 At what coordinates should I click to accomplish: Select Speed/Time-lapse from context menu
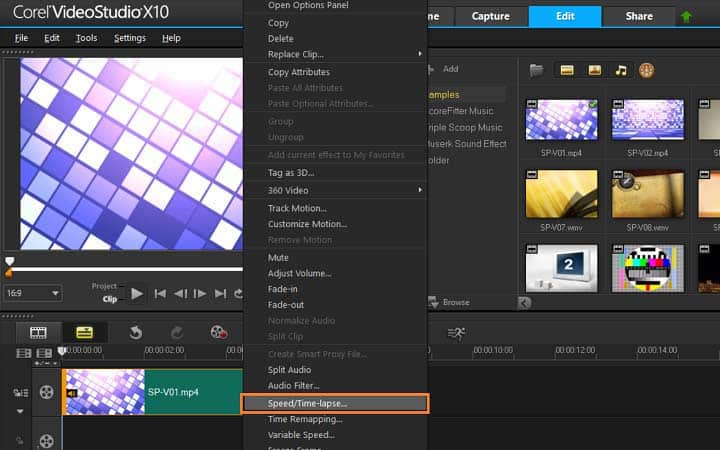pyautogui.click(x=334, y=403)
